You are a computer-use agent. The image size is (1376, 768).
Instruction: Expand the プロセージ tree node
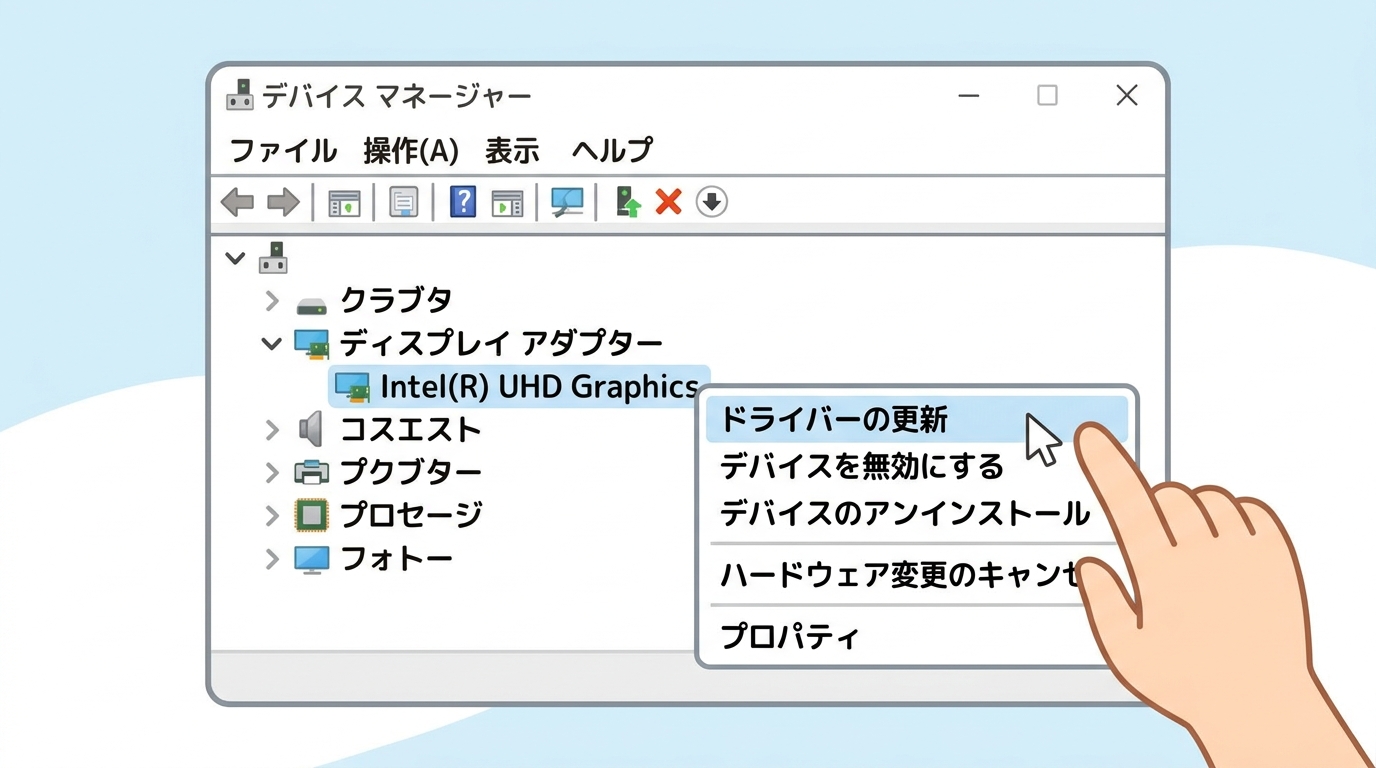tap(271, 515)
